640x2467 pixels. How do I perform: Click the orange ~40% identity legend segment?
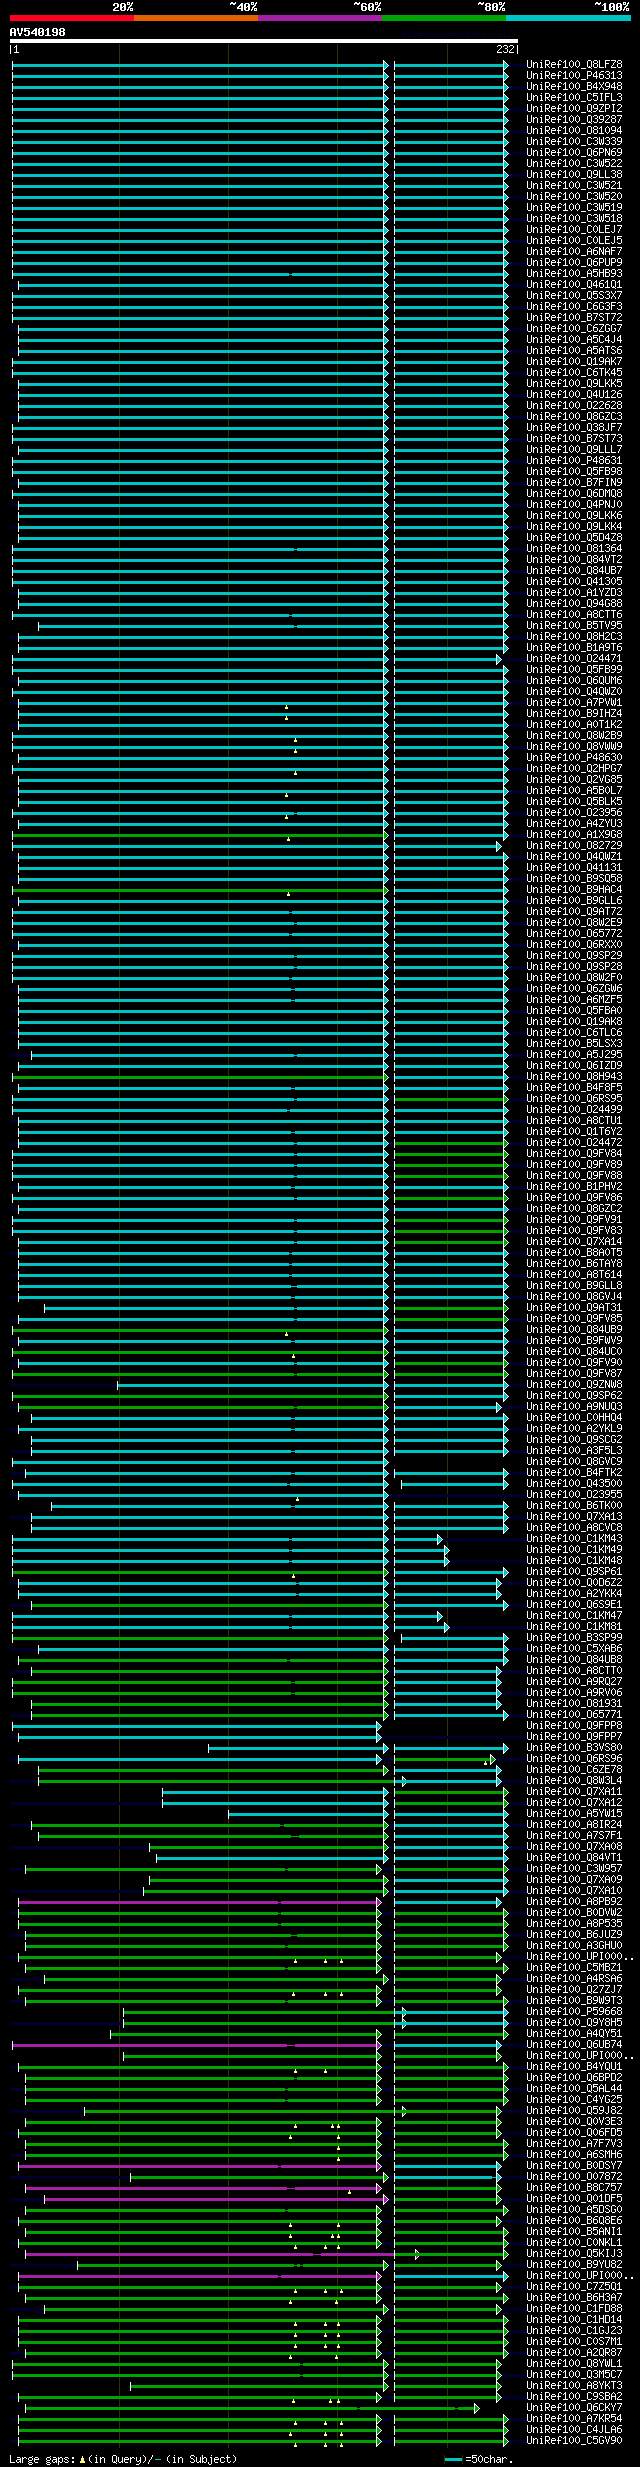pyautogui.click(x=195, y=18)
